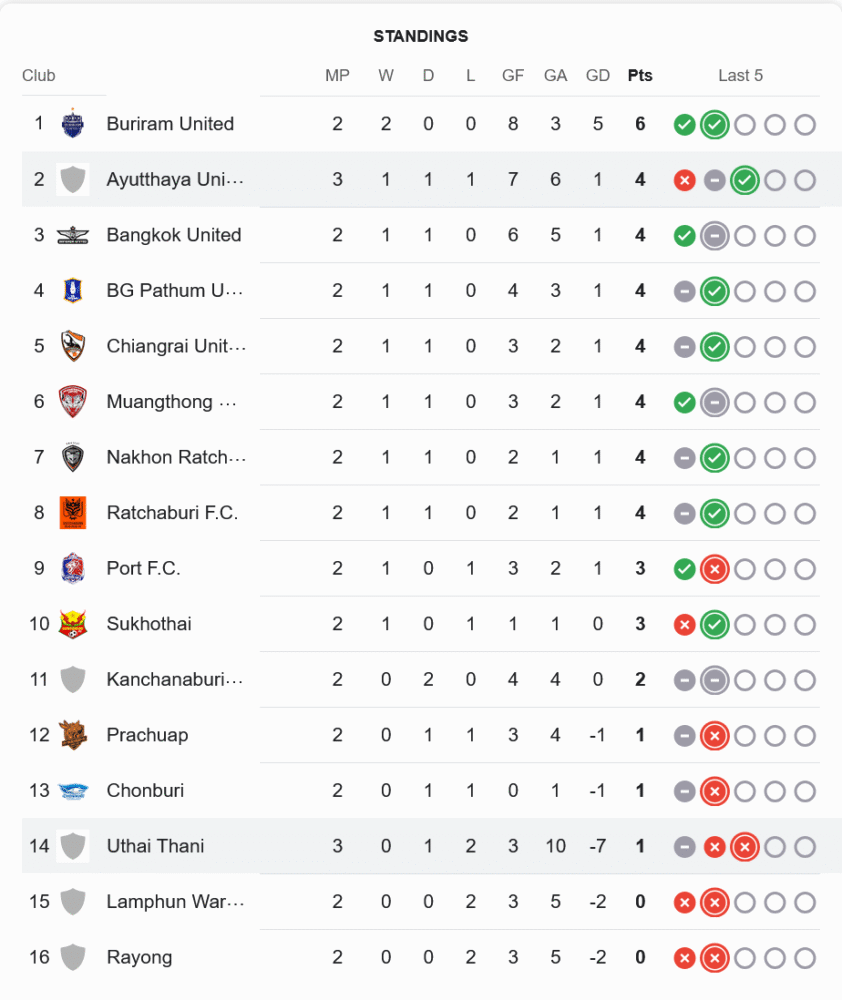The image size is (842, 1000).
Task: Click the MP column header
Action: click(337, 75)
